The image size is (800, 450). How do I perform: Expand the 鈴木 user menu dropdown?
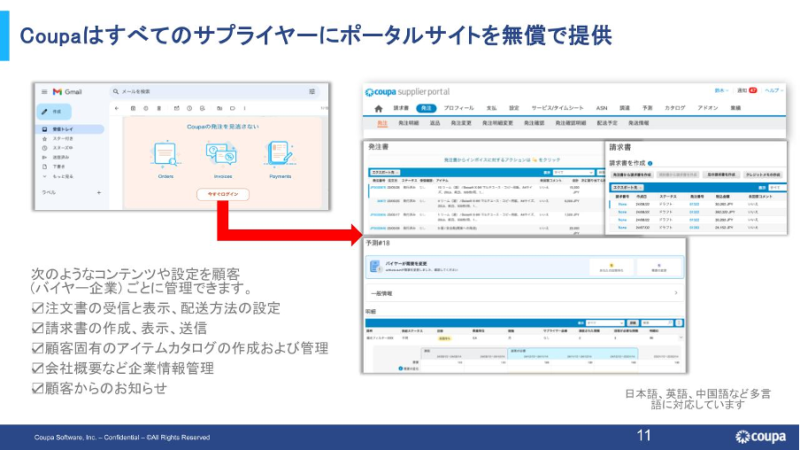click(x=721, y=91)
